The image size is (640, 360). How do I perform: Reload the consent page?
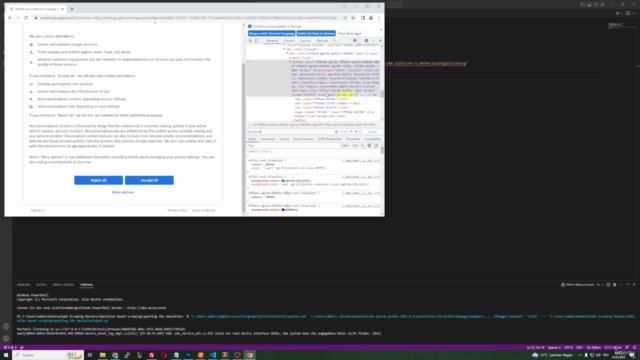(26, 18)
